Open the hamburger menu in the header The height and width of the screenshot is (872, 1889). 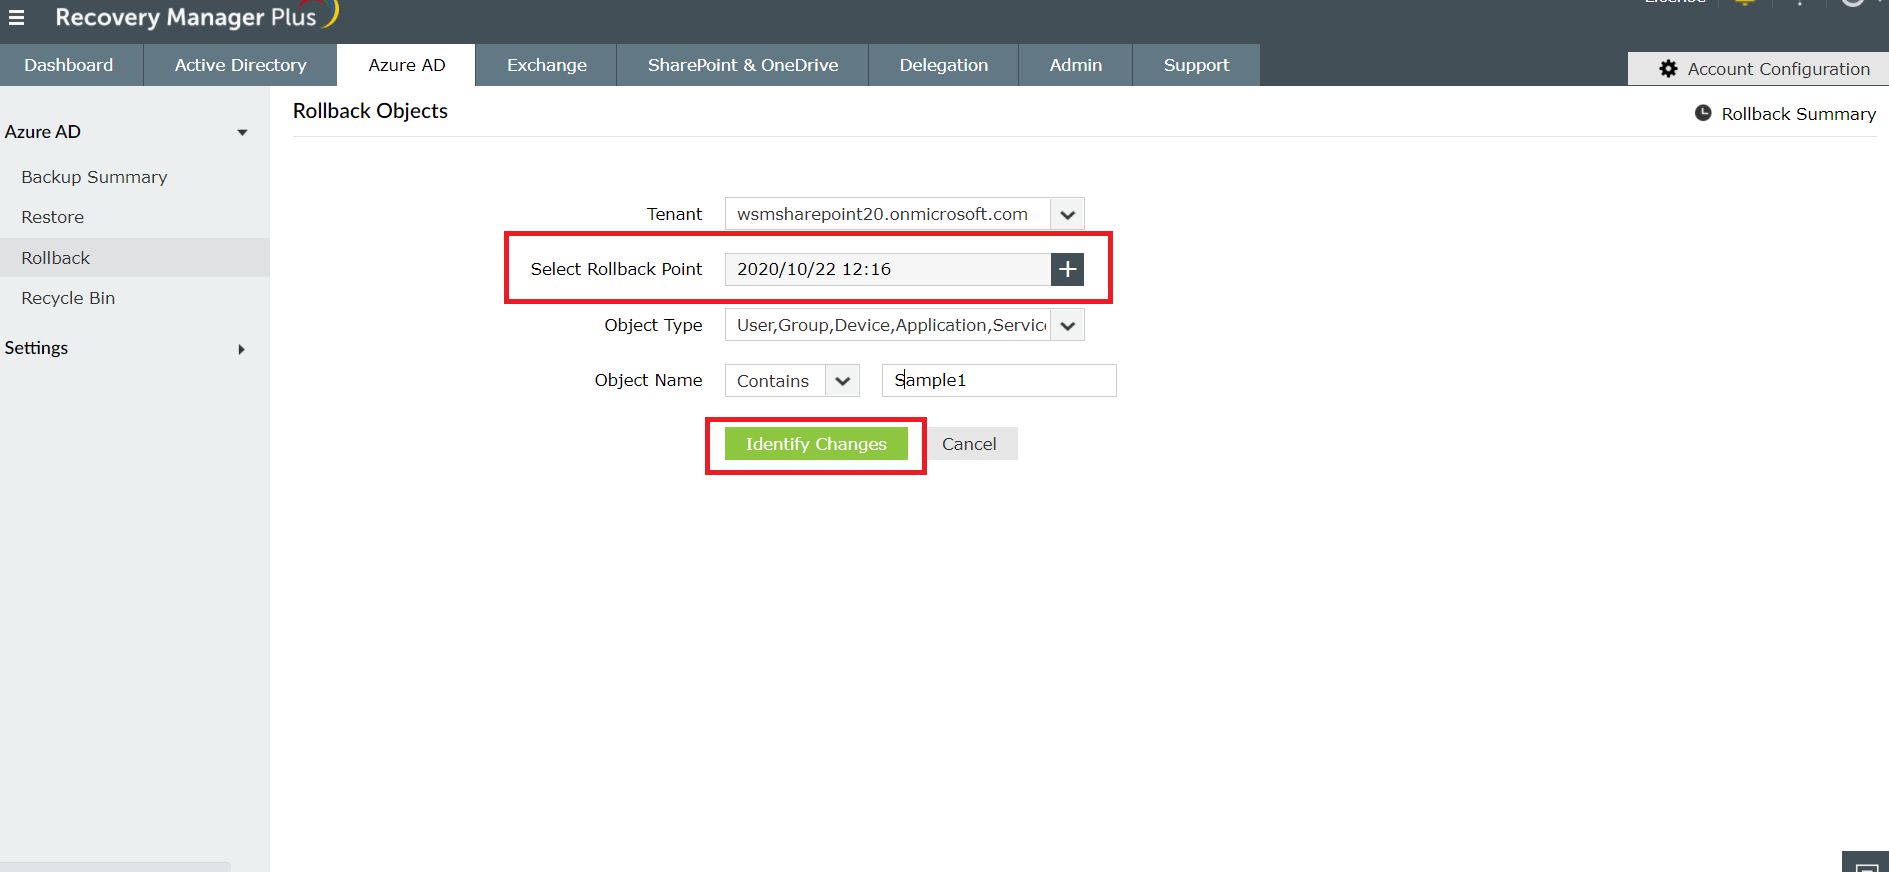click(16, 17)
